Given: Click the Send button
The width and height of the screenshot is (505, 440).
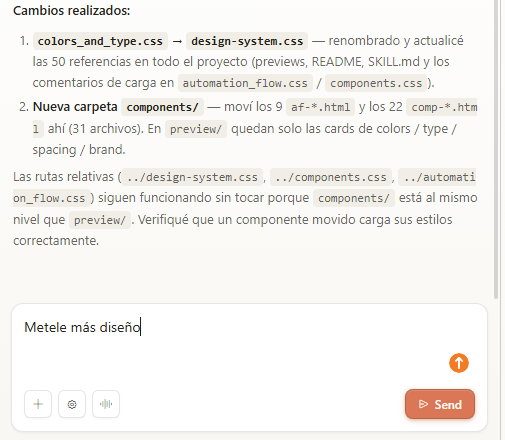Looking at the screenshot, I should (x=440, y=404).
